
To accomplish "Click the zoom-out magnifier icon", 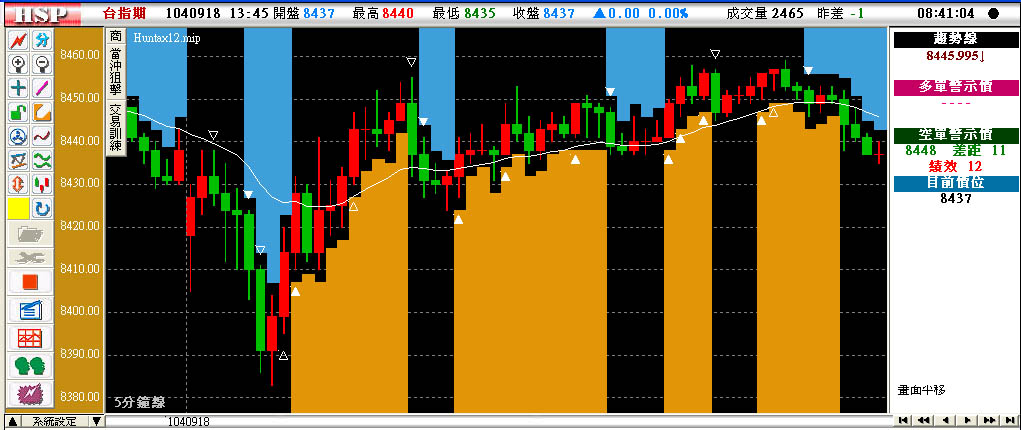I will (42, 63).
